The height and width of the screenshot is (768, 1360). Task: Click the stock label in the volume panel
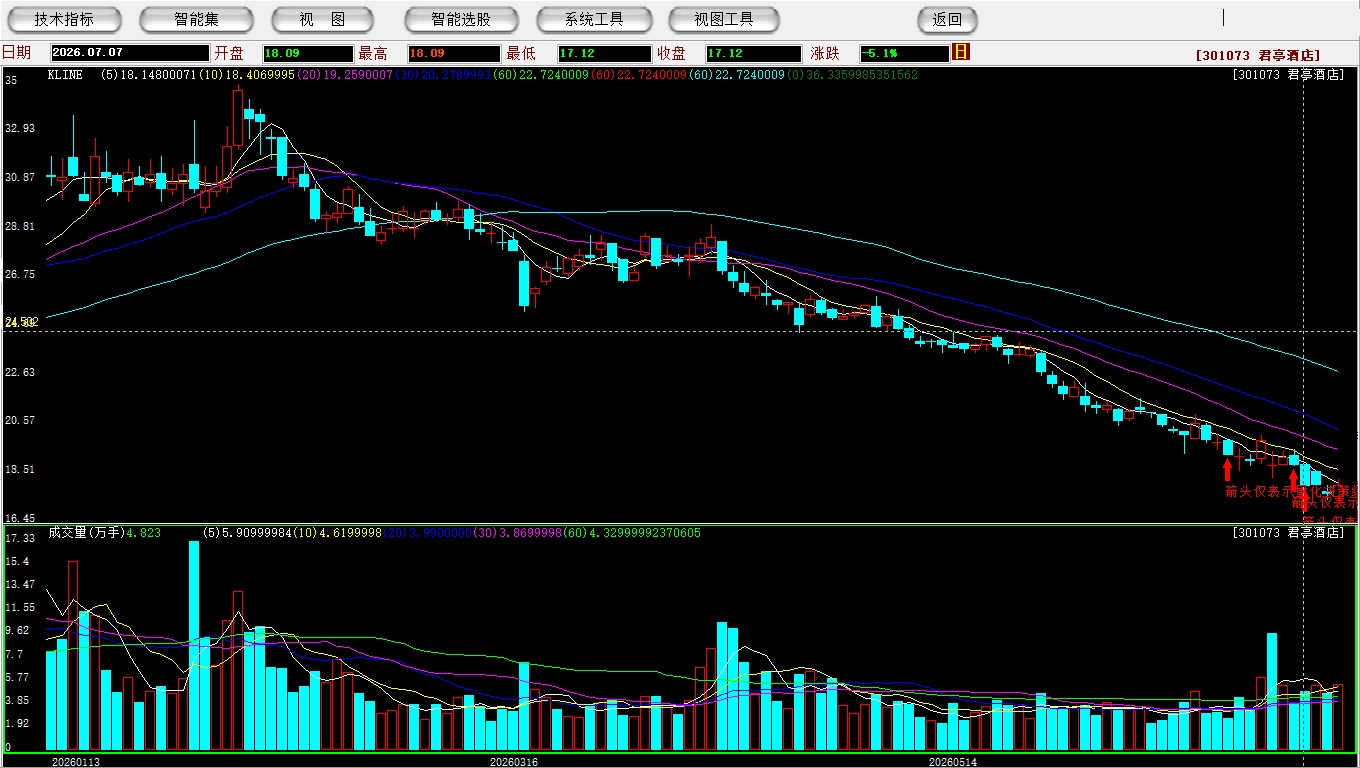coord(1289,533)
